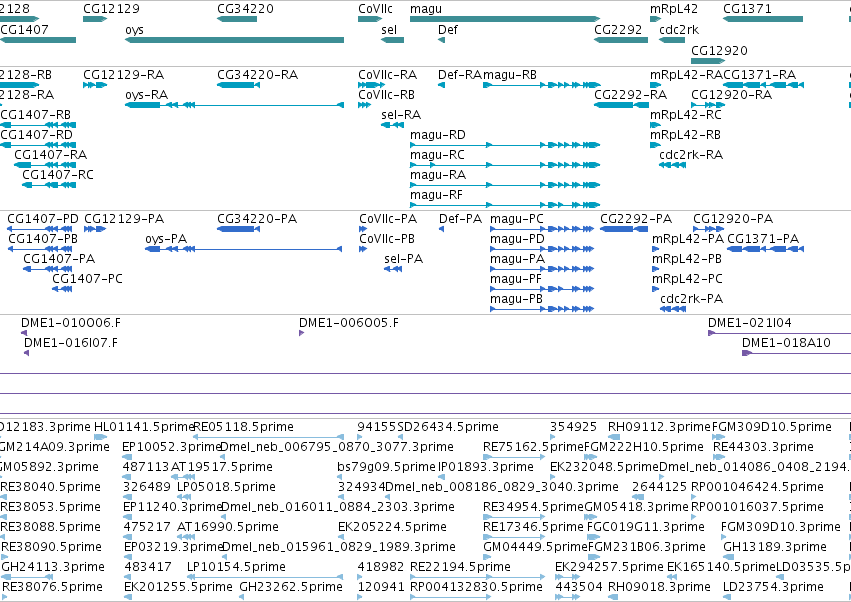
Task: Click the CG1371-PA protein label
Action: 763,239
